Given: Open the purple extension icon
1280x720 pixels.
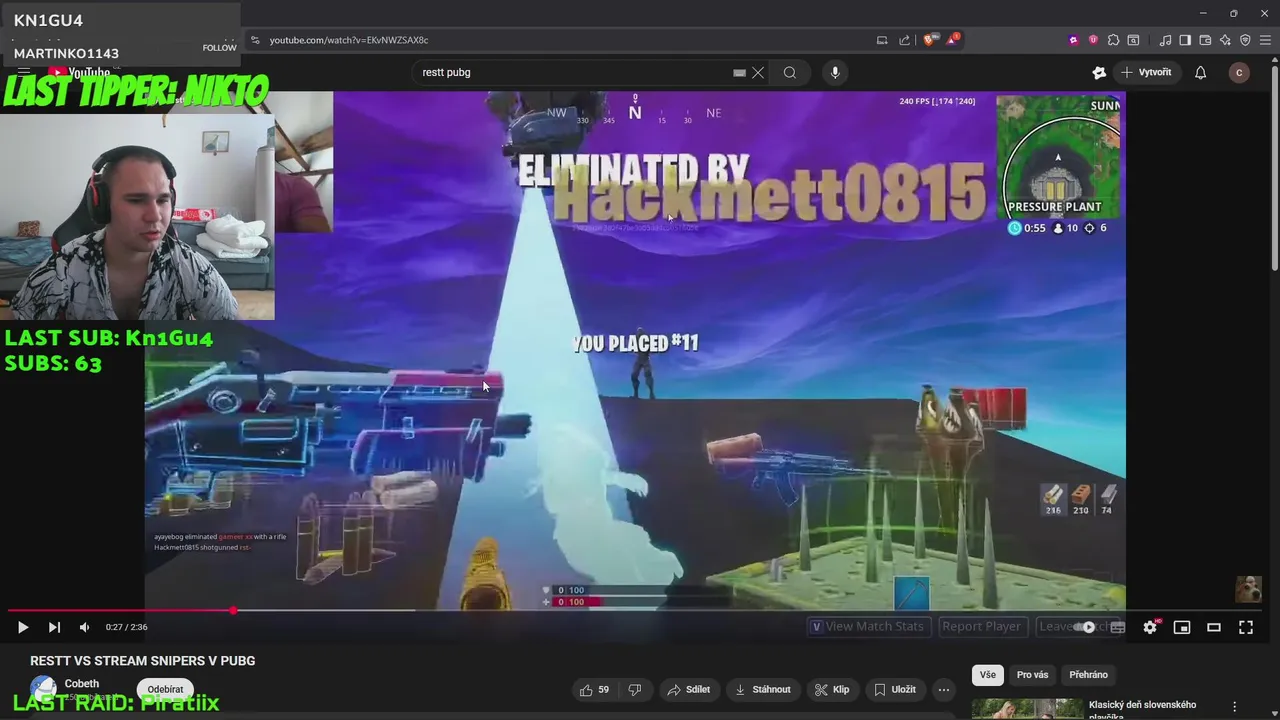Looking at the screenshot, I should click(1073, 40).
